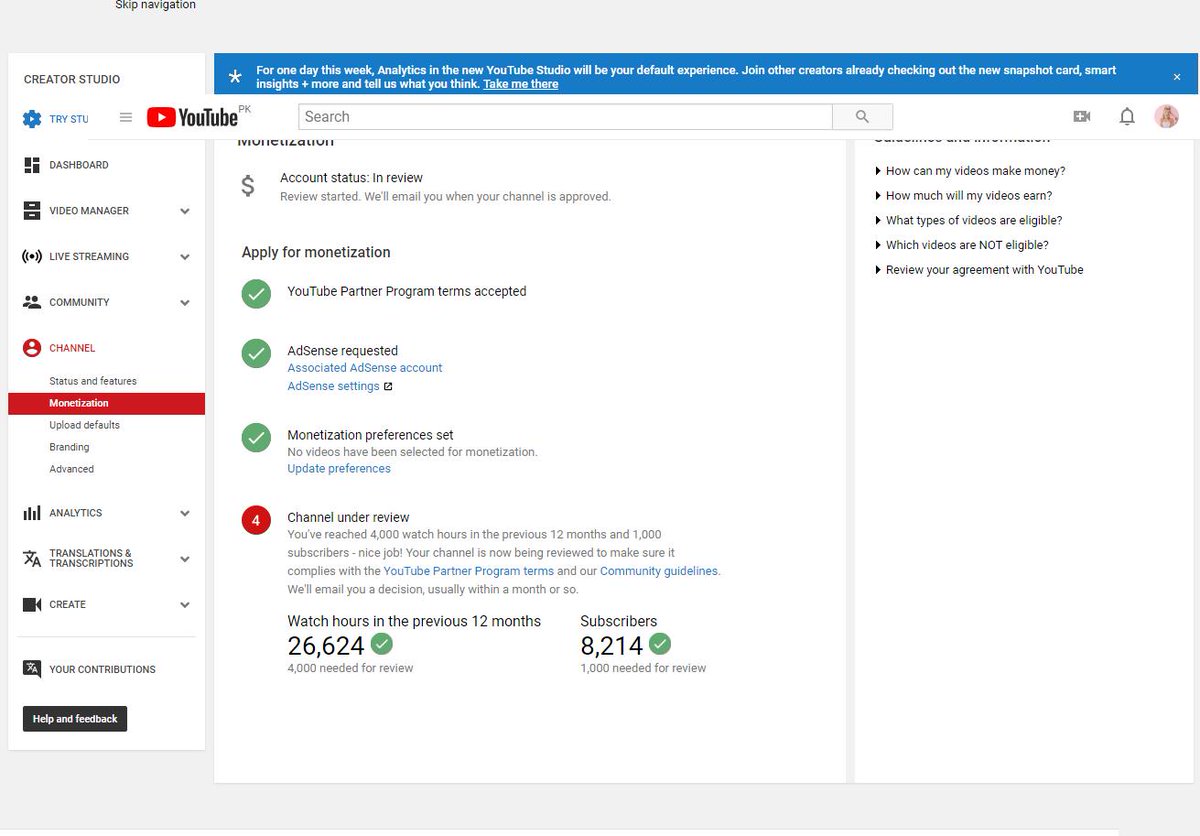
Task: Expand 'What types of videos are eligible?'
Action: coord(969,220)
